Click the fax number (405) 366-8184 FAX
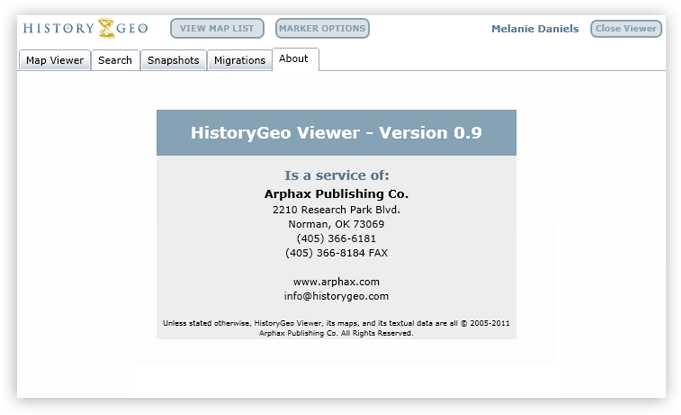Viewport: 681px width, 415px height. [x=336, y=253]
